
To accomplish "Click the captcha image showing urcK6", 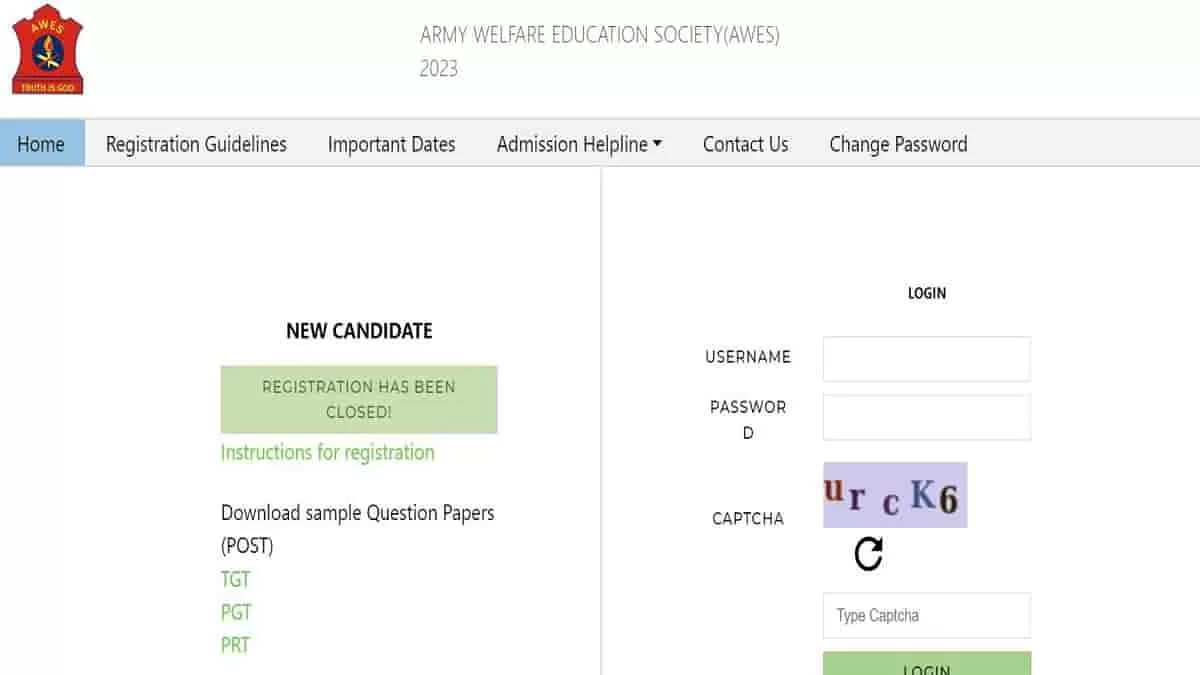I will tap(895, 494).
